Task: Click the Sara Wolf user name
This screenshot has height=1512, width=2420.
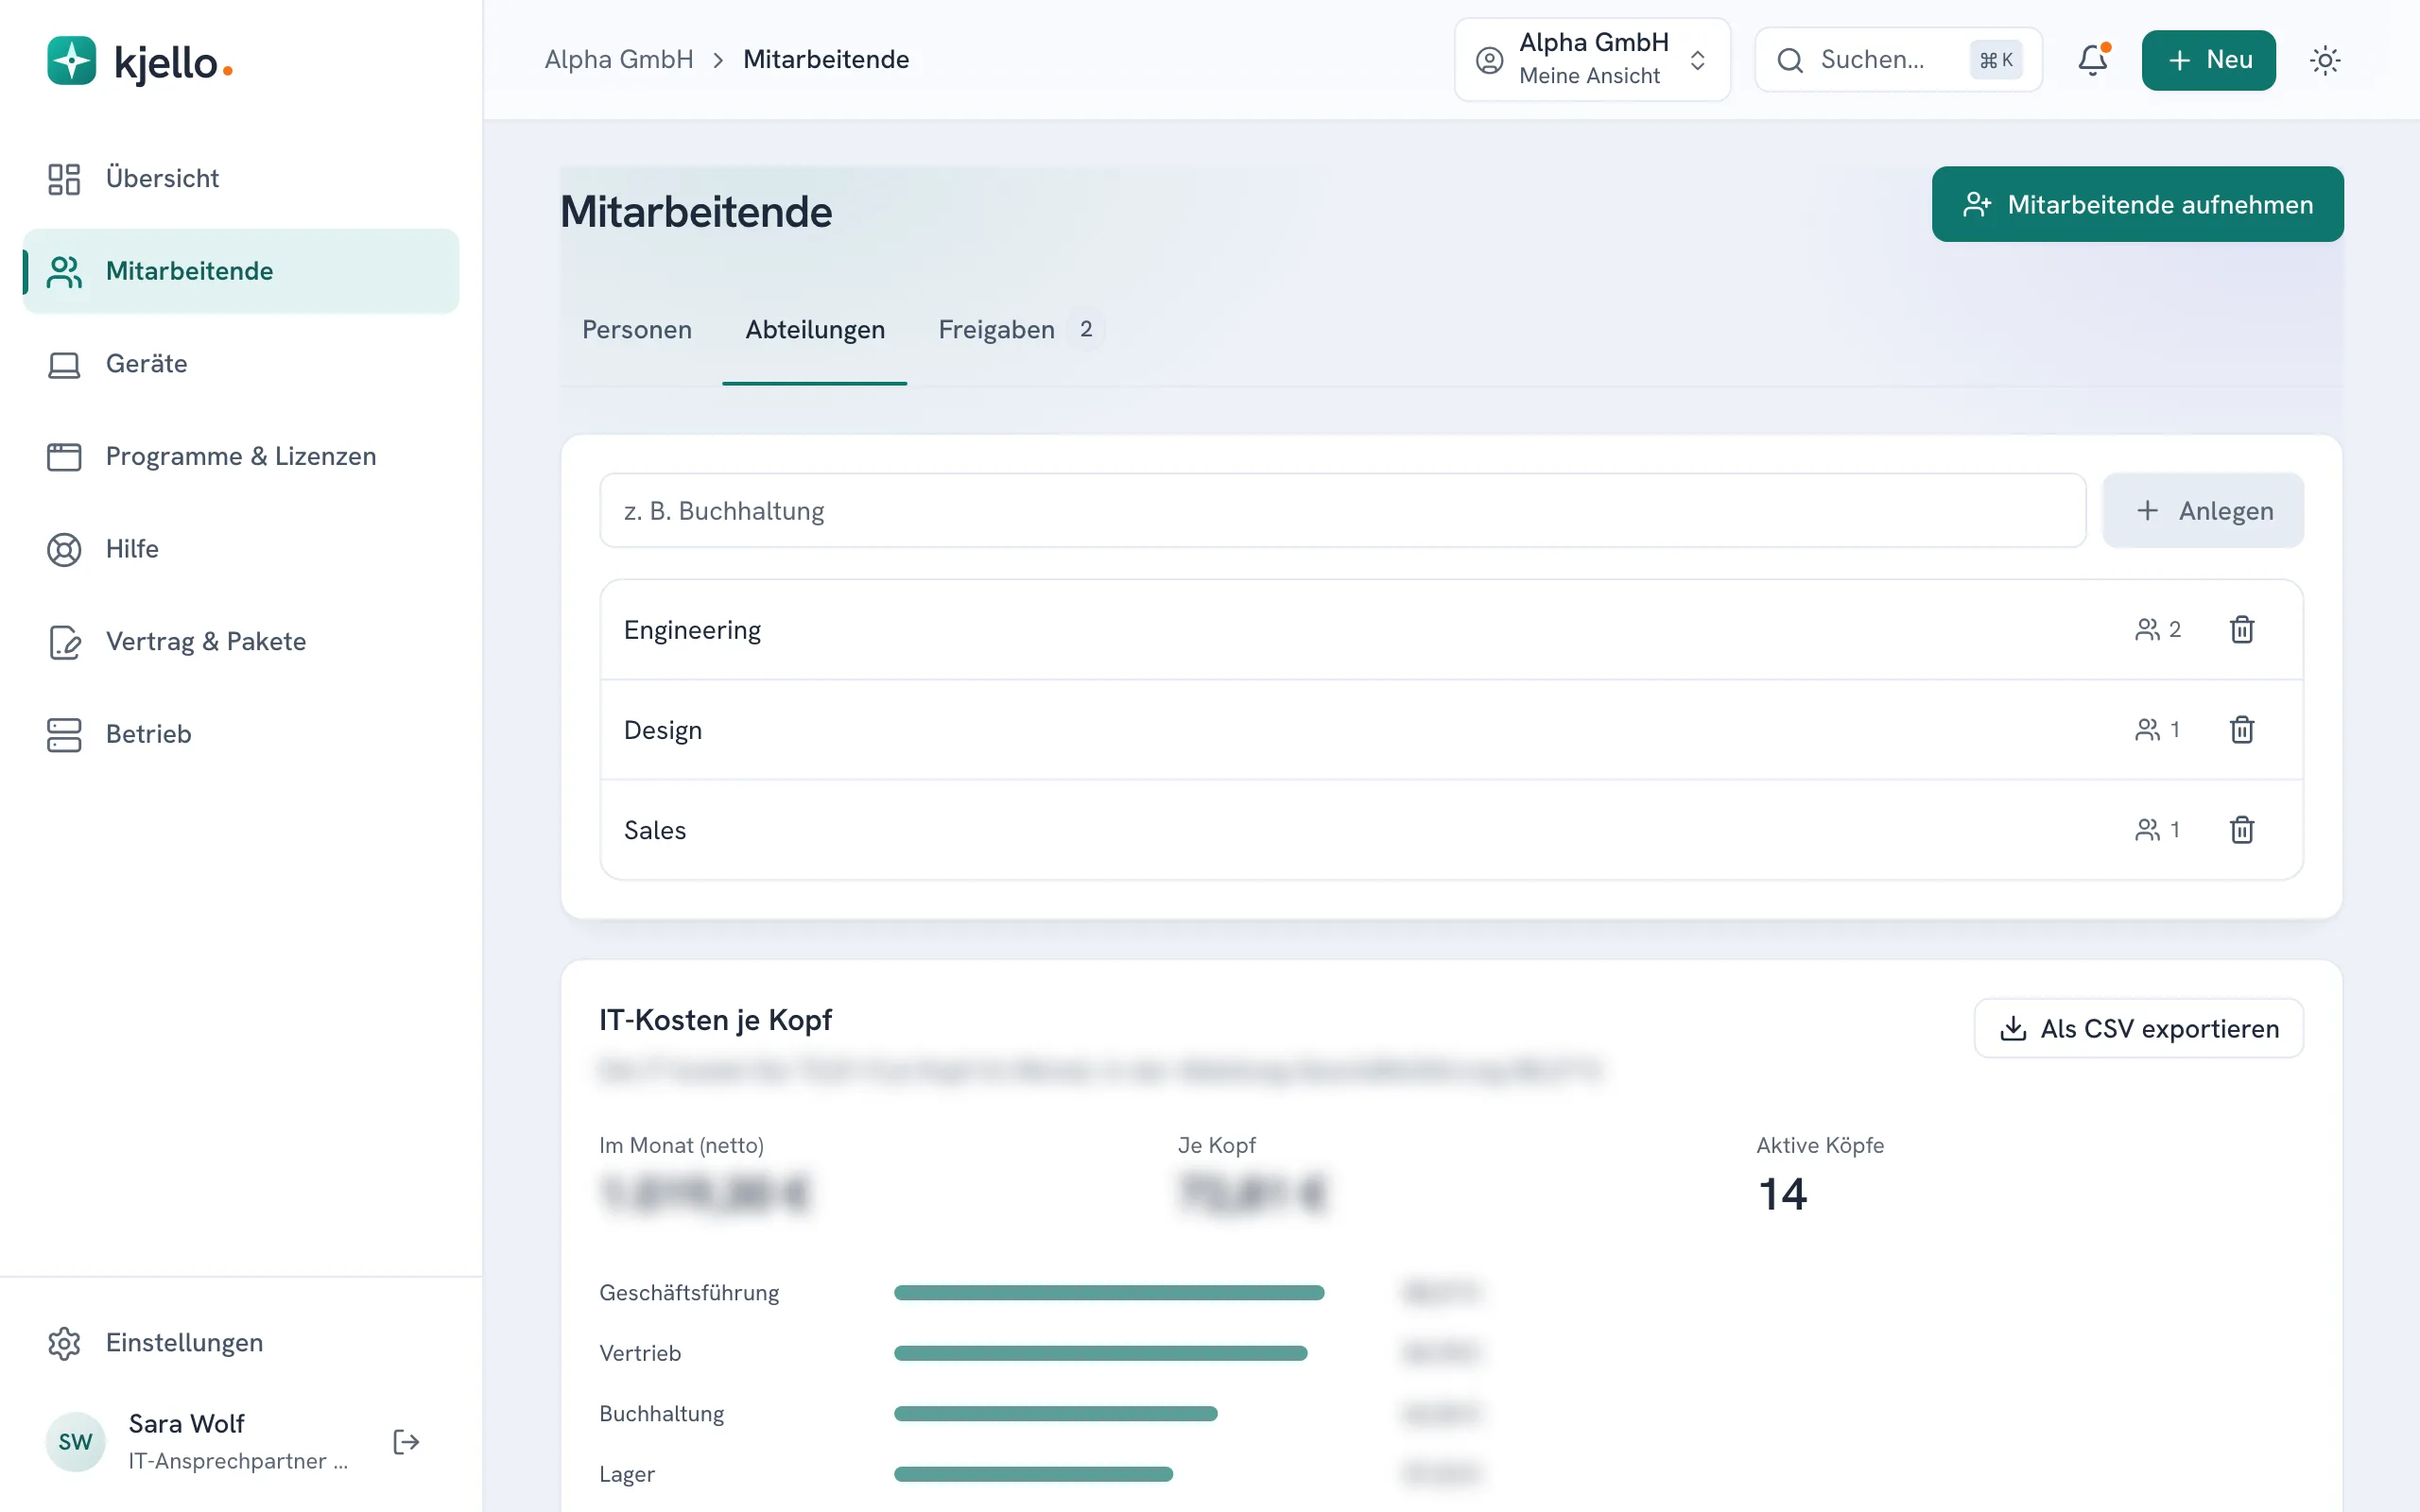Action: point(186,1423)
